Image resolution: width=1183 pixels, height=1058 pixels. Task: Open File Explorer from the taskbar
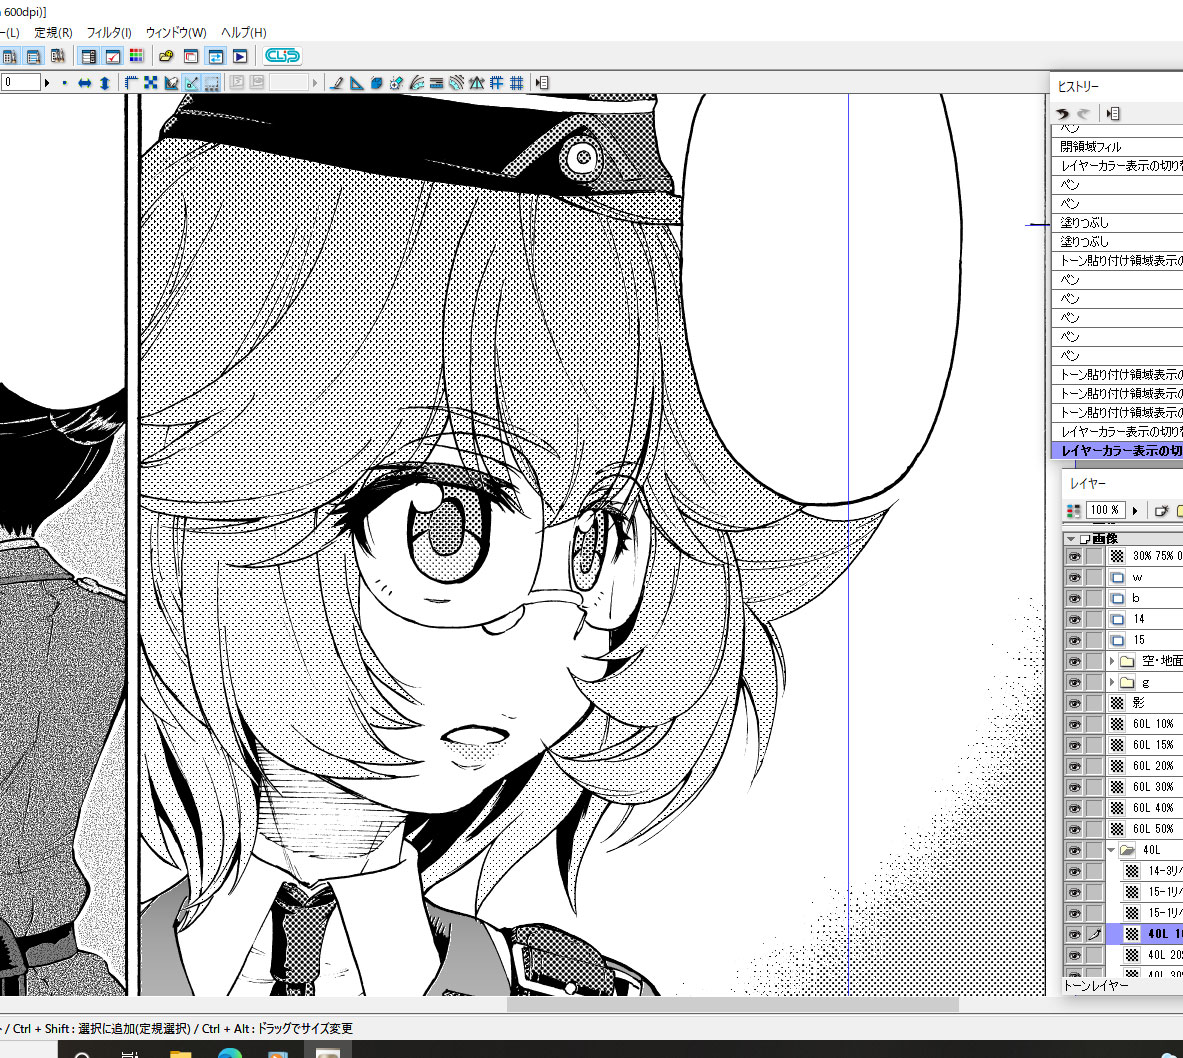click(x=180, y=1053)
